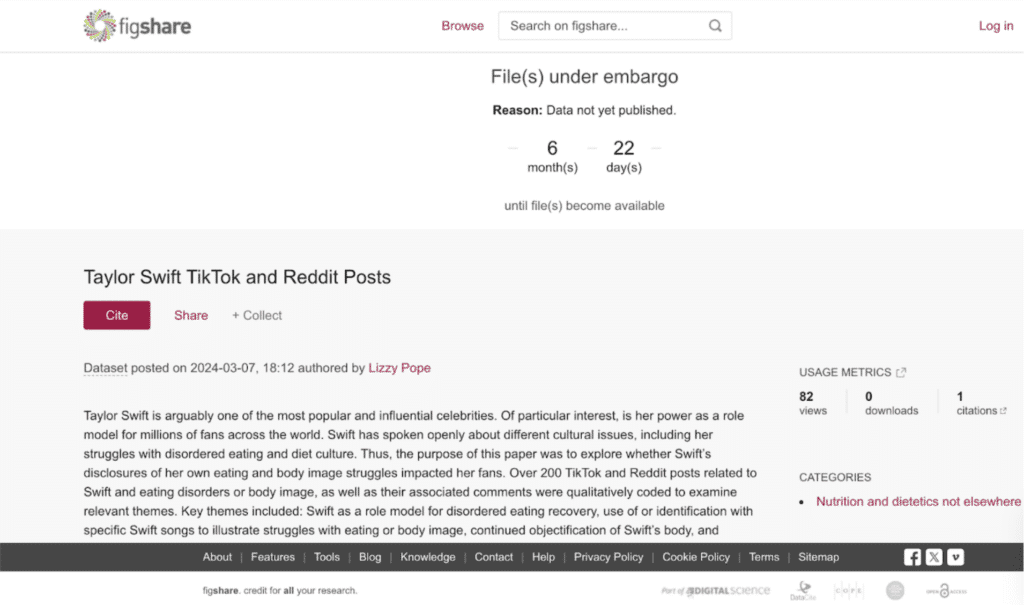Click the X social icon in the footer
The height and width of the screenshot is (605, 1024).
tap(933, 557)
